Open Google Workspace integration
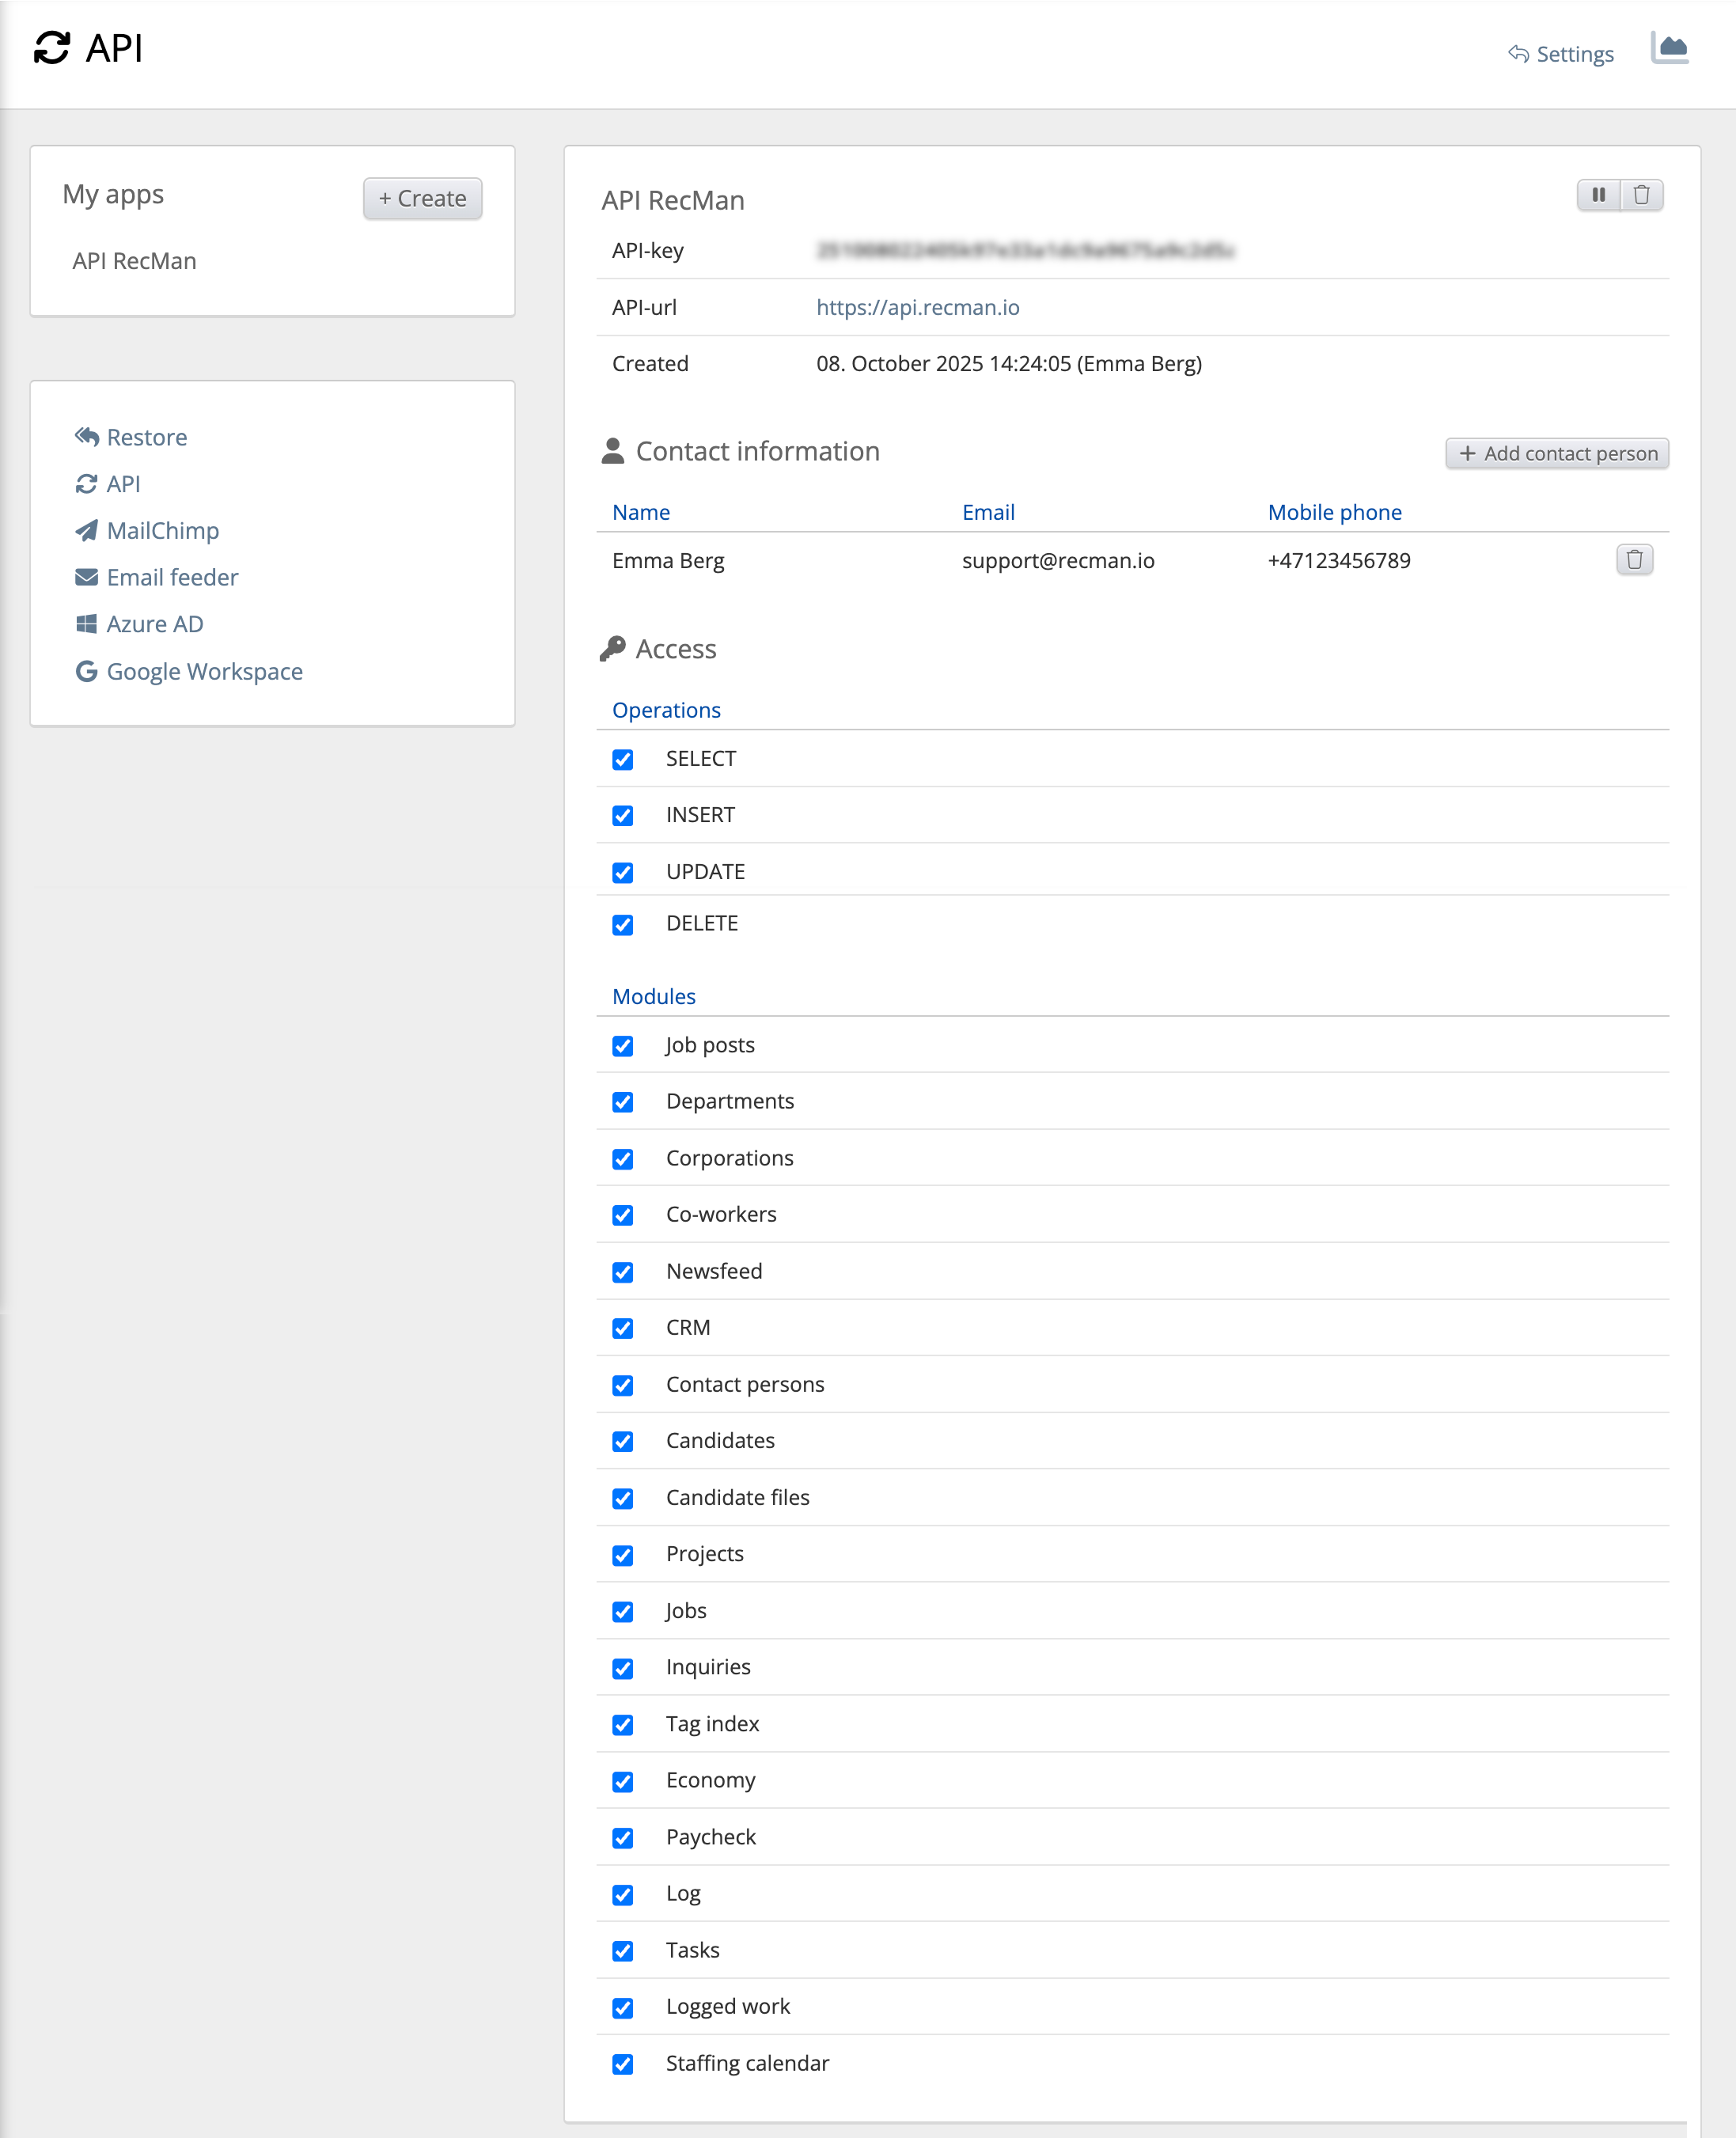 pyautogui.click(x=204, y=672)
